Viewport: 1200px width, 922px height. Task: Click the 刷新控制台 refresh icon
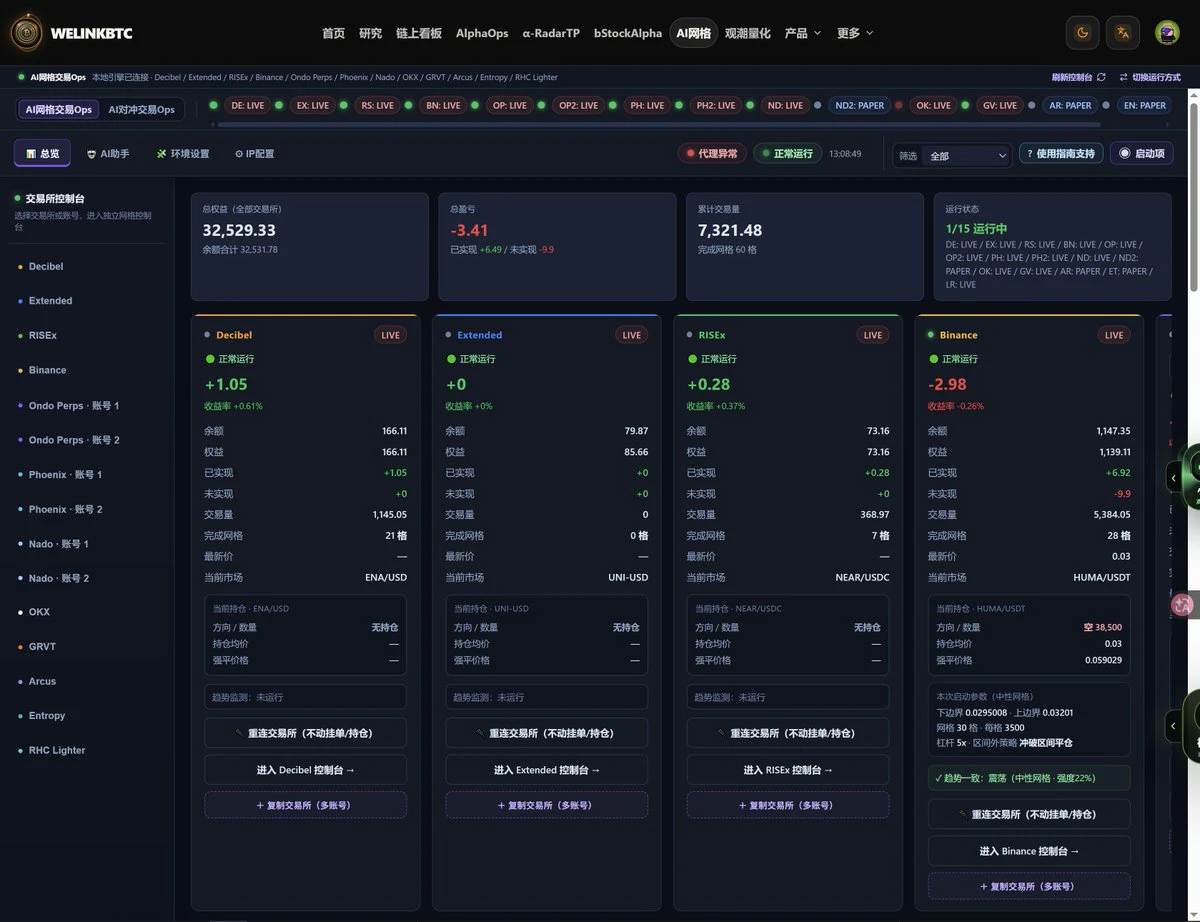coord(1101,77)
